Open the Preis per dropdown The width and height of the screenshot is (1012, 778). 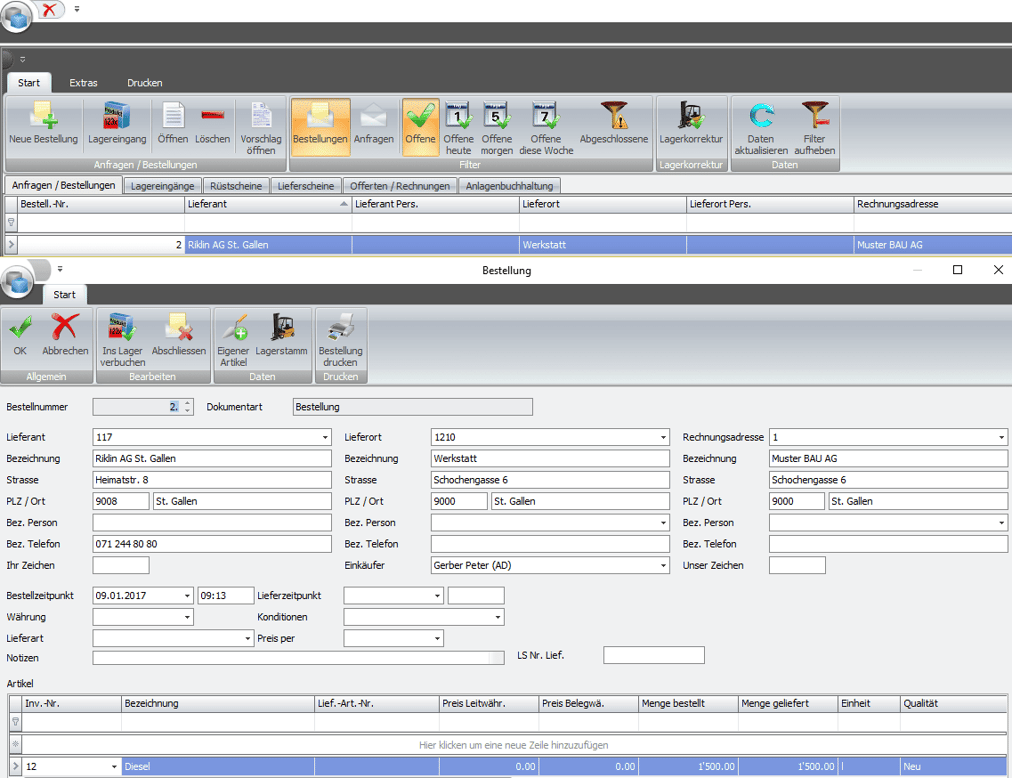click(437, 638)
